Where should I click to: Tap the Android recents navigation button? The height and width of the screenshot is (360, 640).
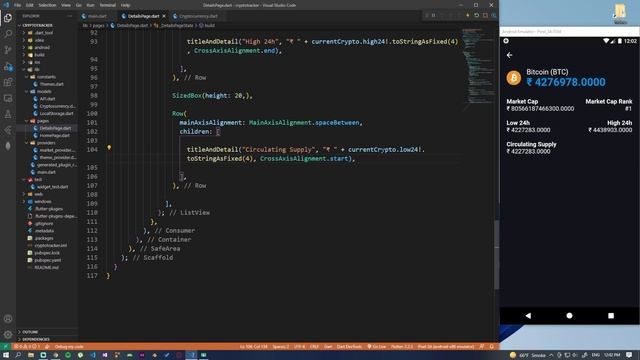611,316
